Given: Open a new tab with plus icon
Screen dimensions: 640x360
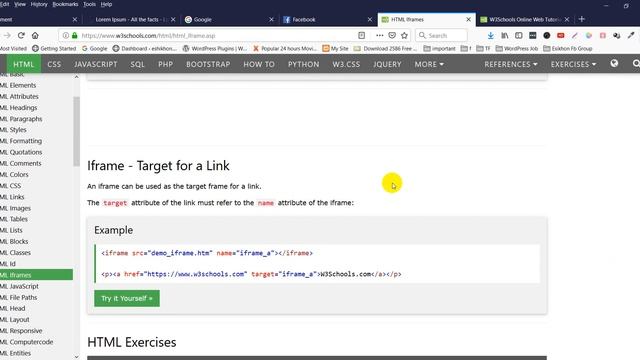Looking at the screenshot, I should pyautogui.click(x=582, y=19).
